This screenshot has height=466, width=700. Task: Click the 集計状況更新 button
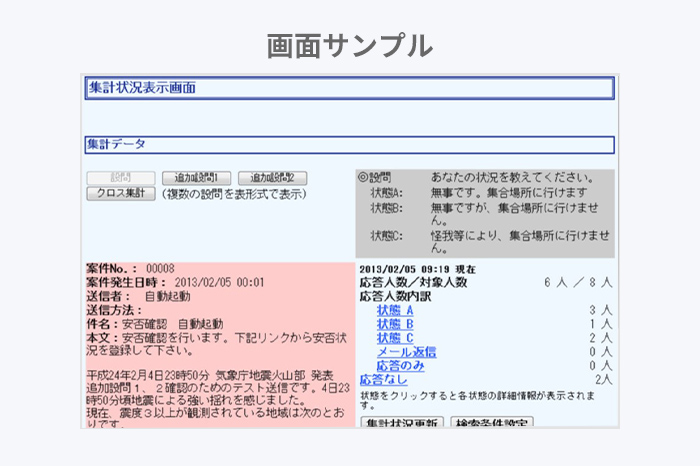pyautogui.click(x=402, y=422)
